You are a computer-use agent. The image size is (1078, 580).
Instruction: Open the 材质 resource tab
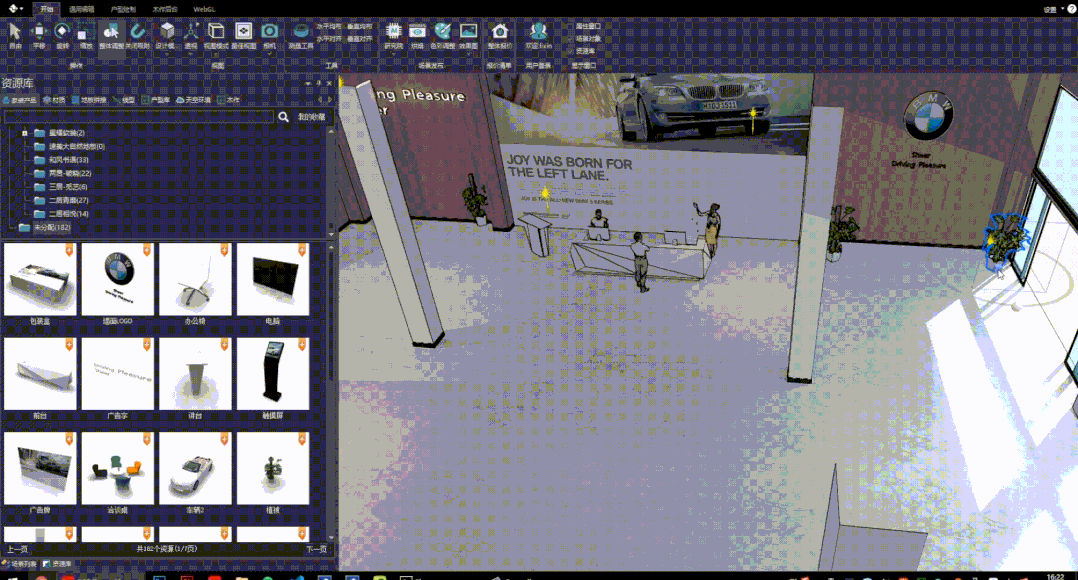(x=54, y=100)
